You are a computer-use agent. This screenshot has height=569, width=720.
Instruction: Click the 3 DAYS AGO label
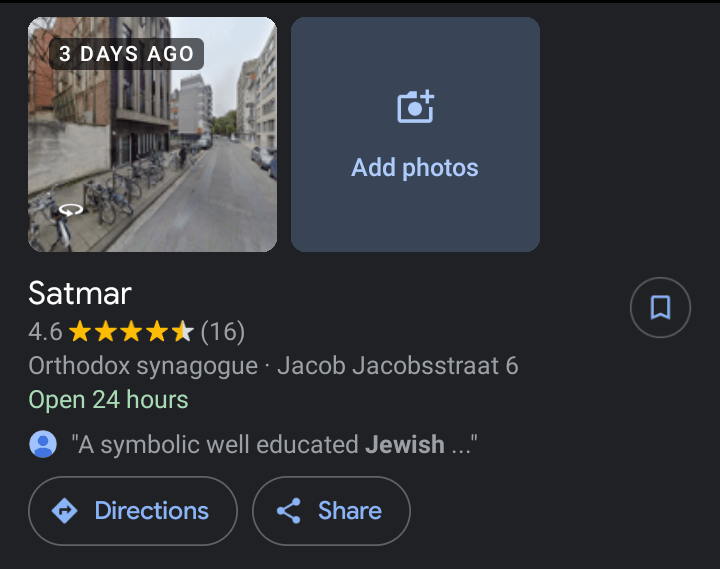click(126, 54)
